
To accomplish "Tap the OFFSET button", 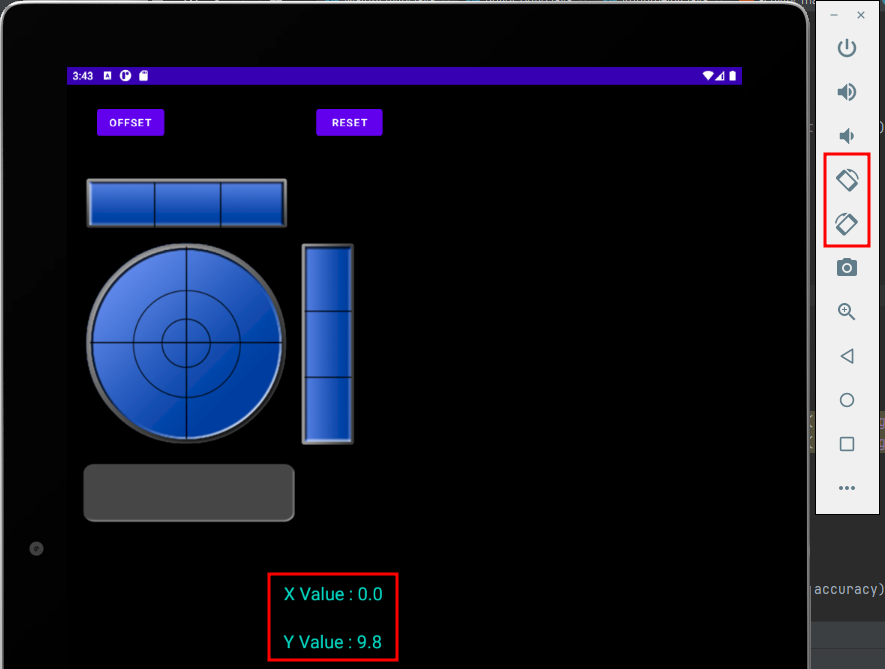I will (x=130, y=123).
